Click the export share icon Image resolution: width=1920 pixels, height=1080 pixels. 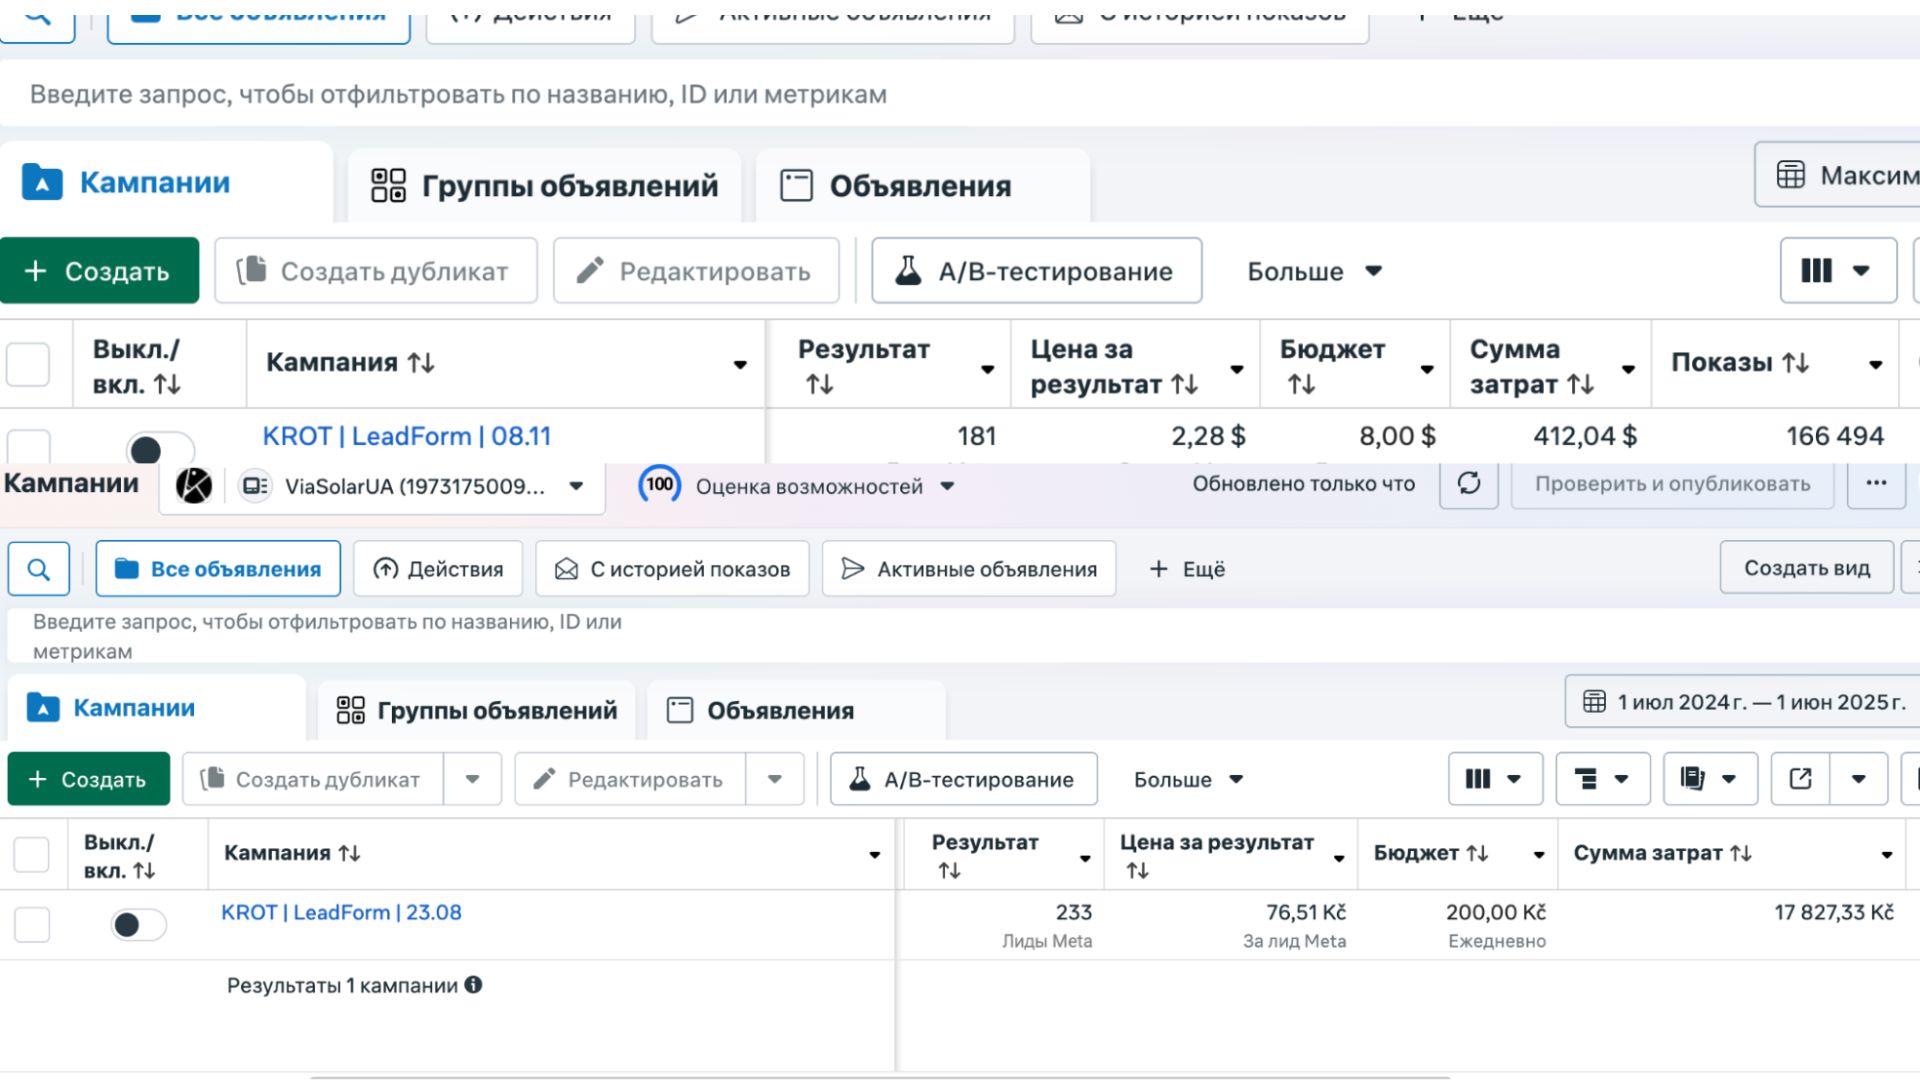1800,779
